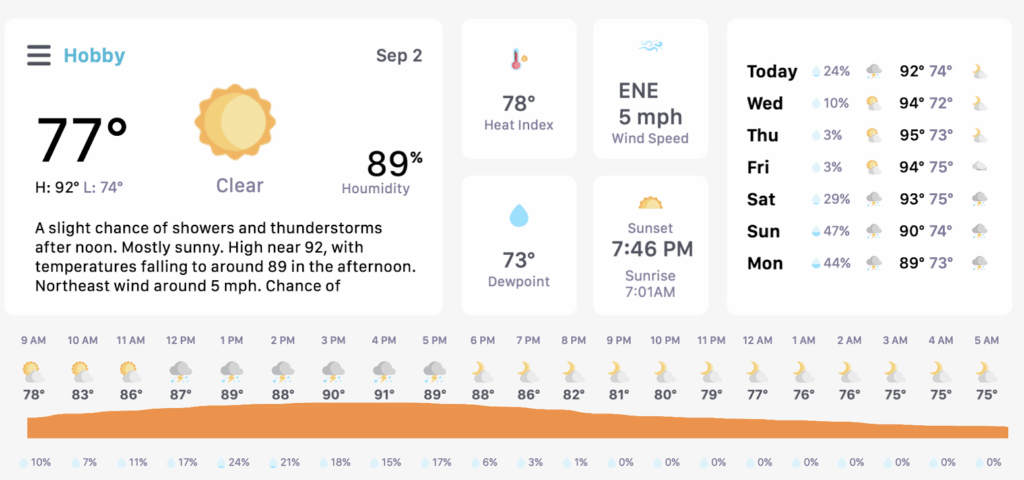Select the 3 PM hourly column label
The height and width of the screenshot is (480, 1024).
tap(333, 340)
